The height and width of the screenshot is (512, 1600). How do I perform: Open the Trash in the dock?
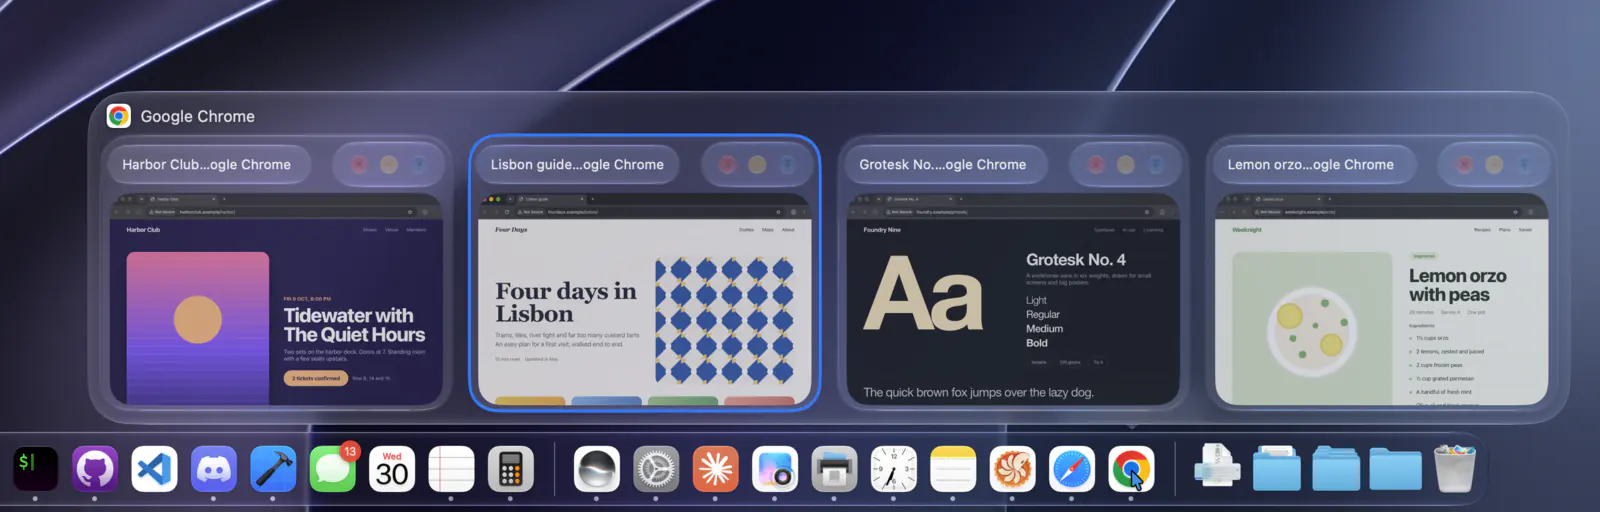pos(1455,468)
